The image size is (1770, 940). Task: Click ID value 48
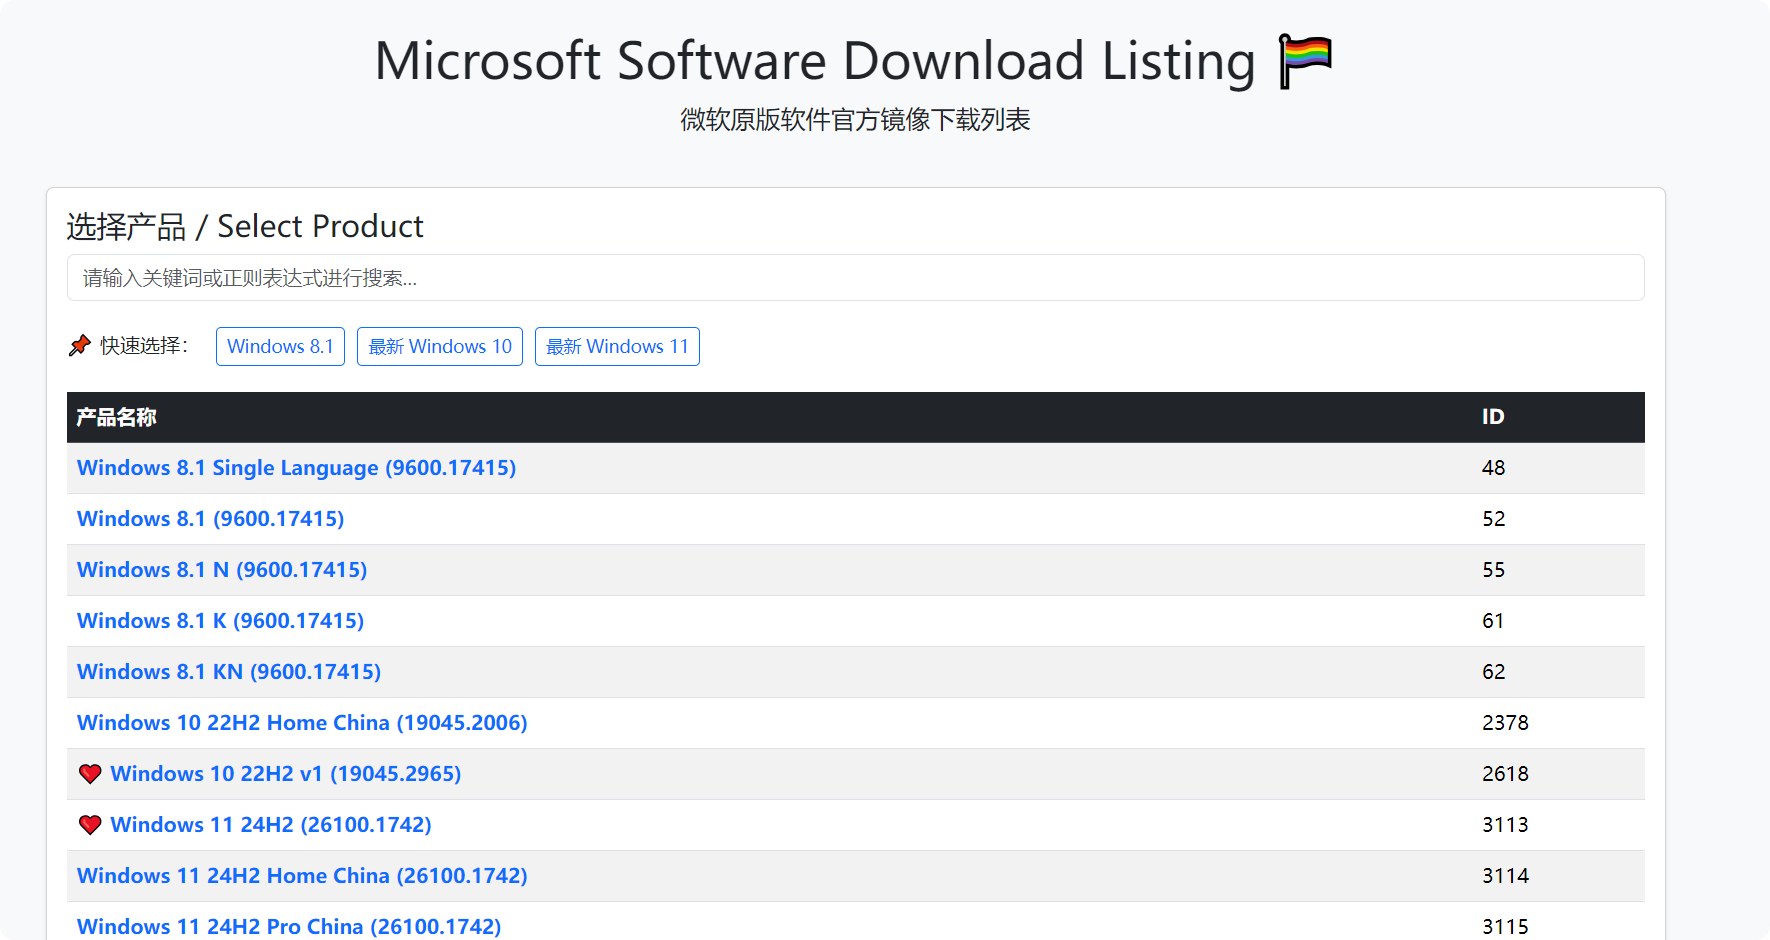click(1493, 468)
